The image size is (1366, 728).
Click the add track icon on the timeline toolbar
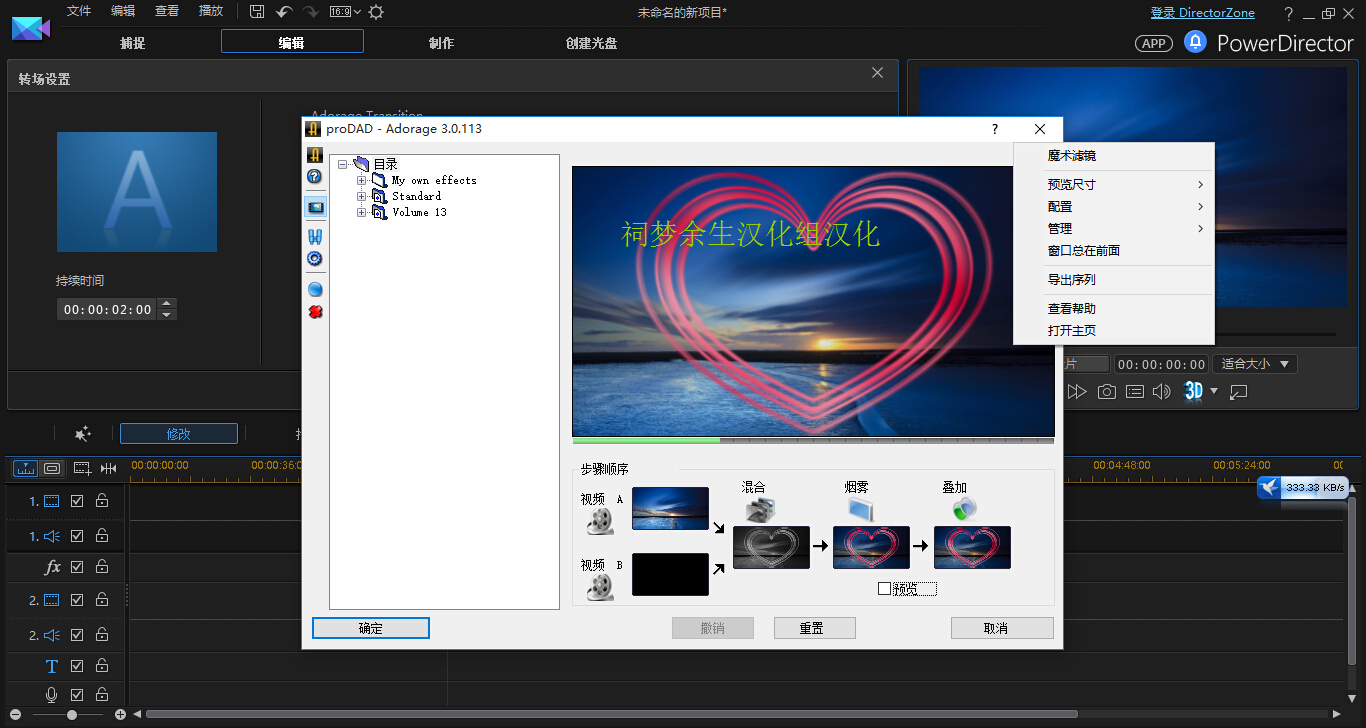[x=82, y=468]
